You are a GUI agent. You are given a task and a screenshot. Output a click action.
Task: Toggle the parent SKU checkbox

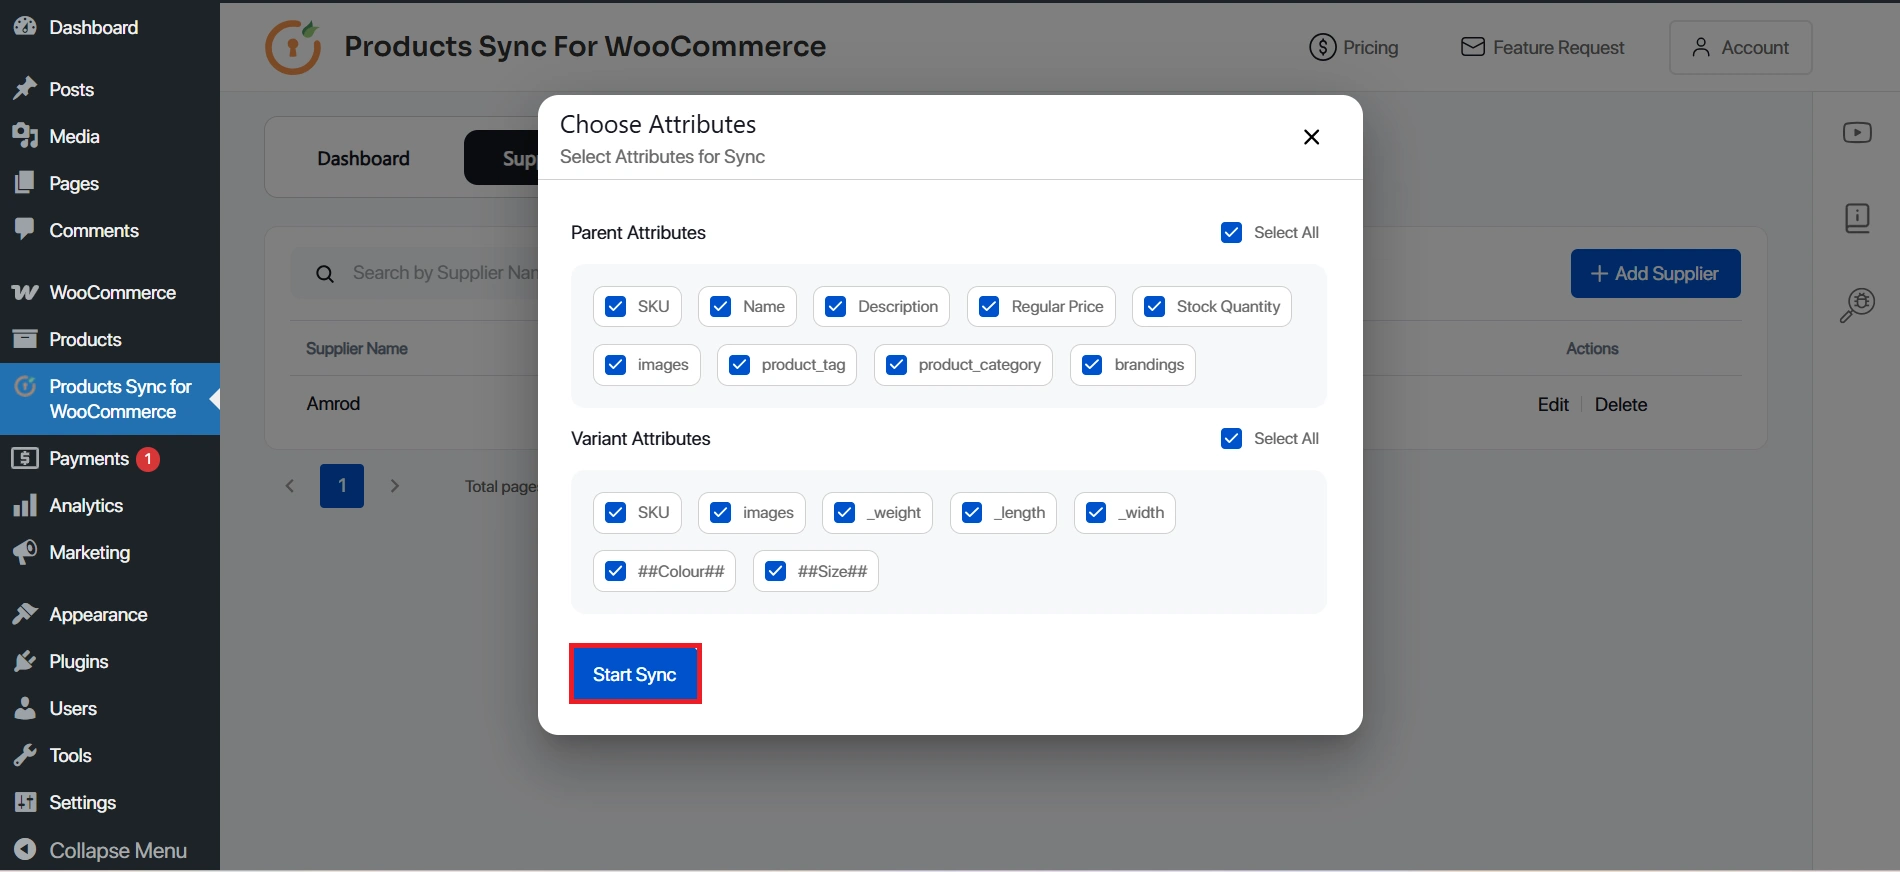[615, 306]
